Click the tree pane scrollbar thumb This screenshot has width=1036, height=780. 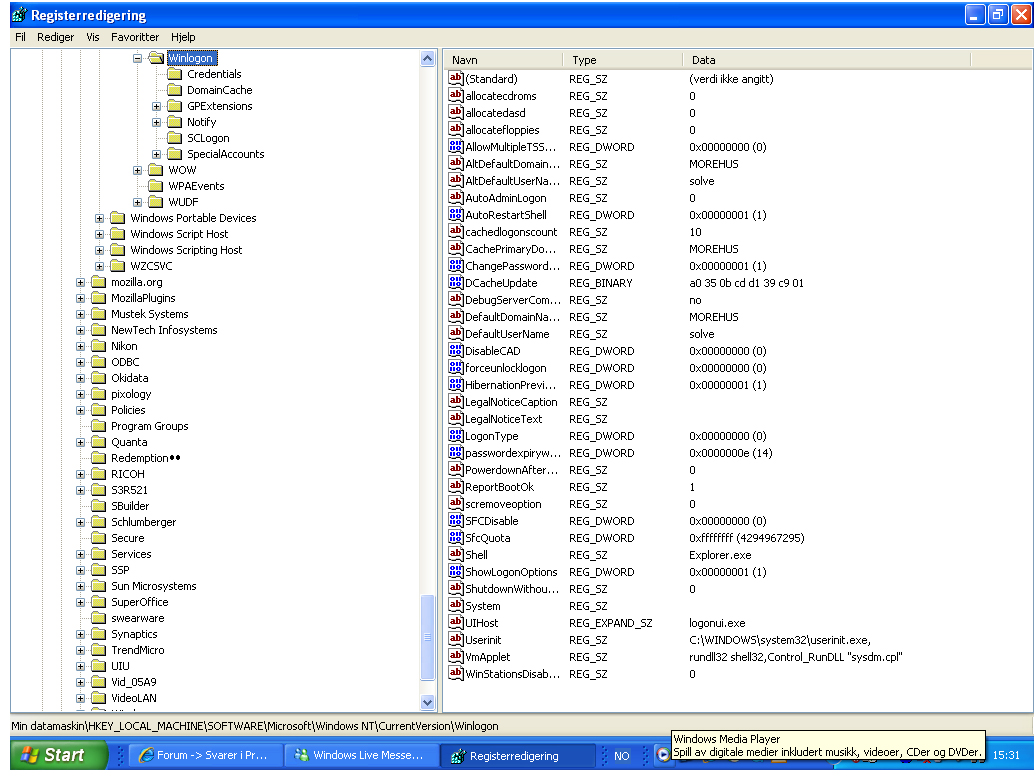coord(427,637)
